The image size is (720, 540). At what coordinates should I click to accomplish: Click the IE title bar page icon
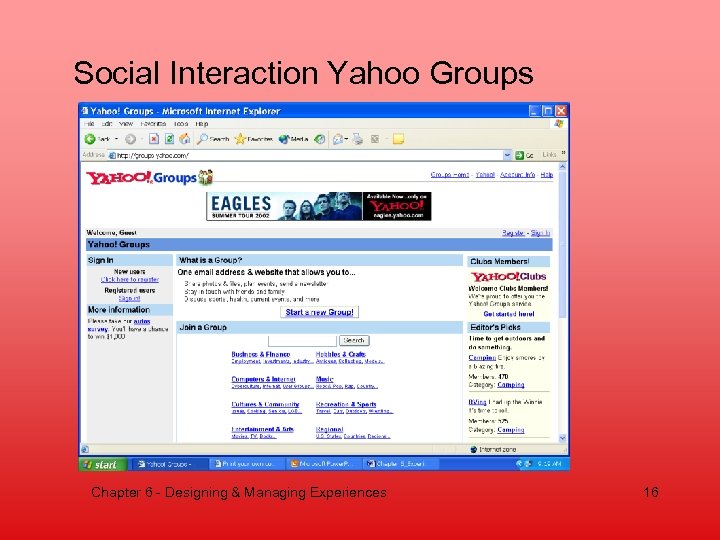pyautogui.click(x=84, y=111)
